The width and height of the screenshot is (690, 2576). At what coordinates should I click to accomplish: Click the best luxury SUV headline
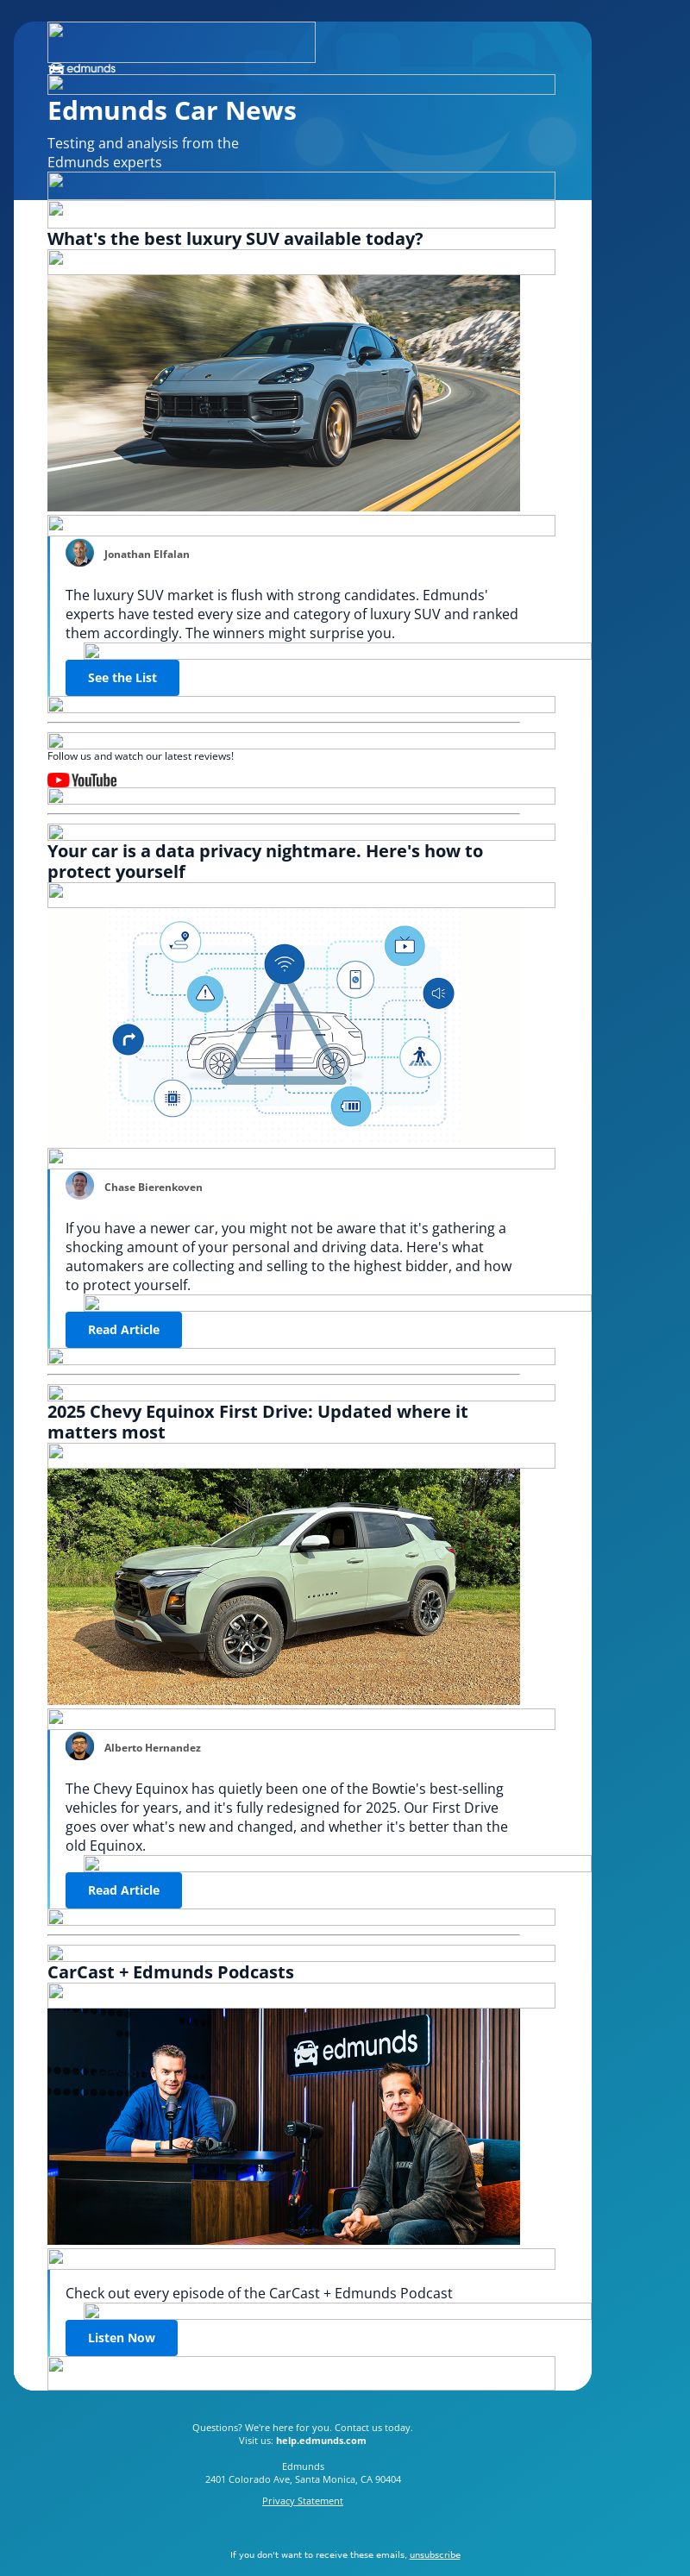(235, 239)
